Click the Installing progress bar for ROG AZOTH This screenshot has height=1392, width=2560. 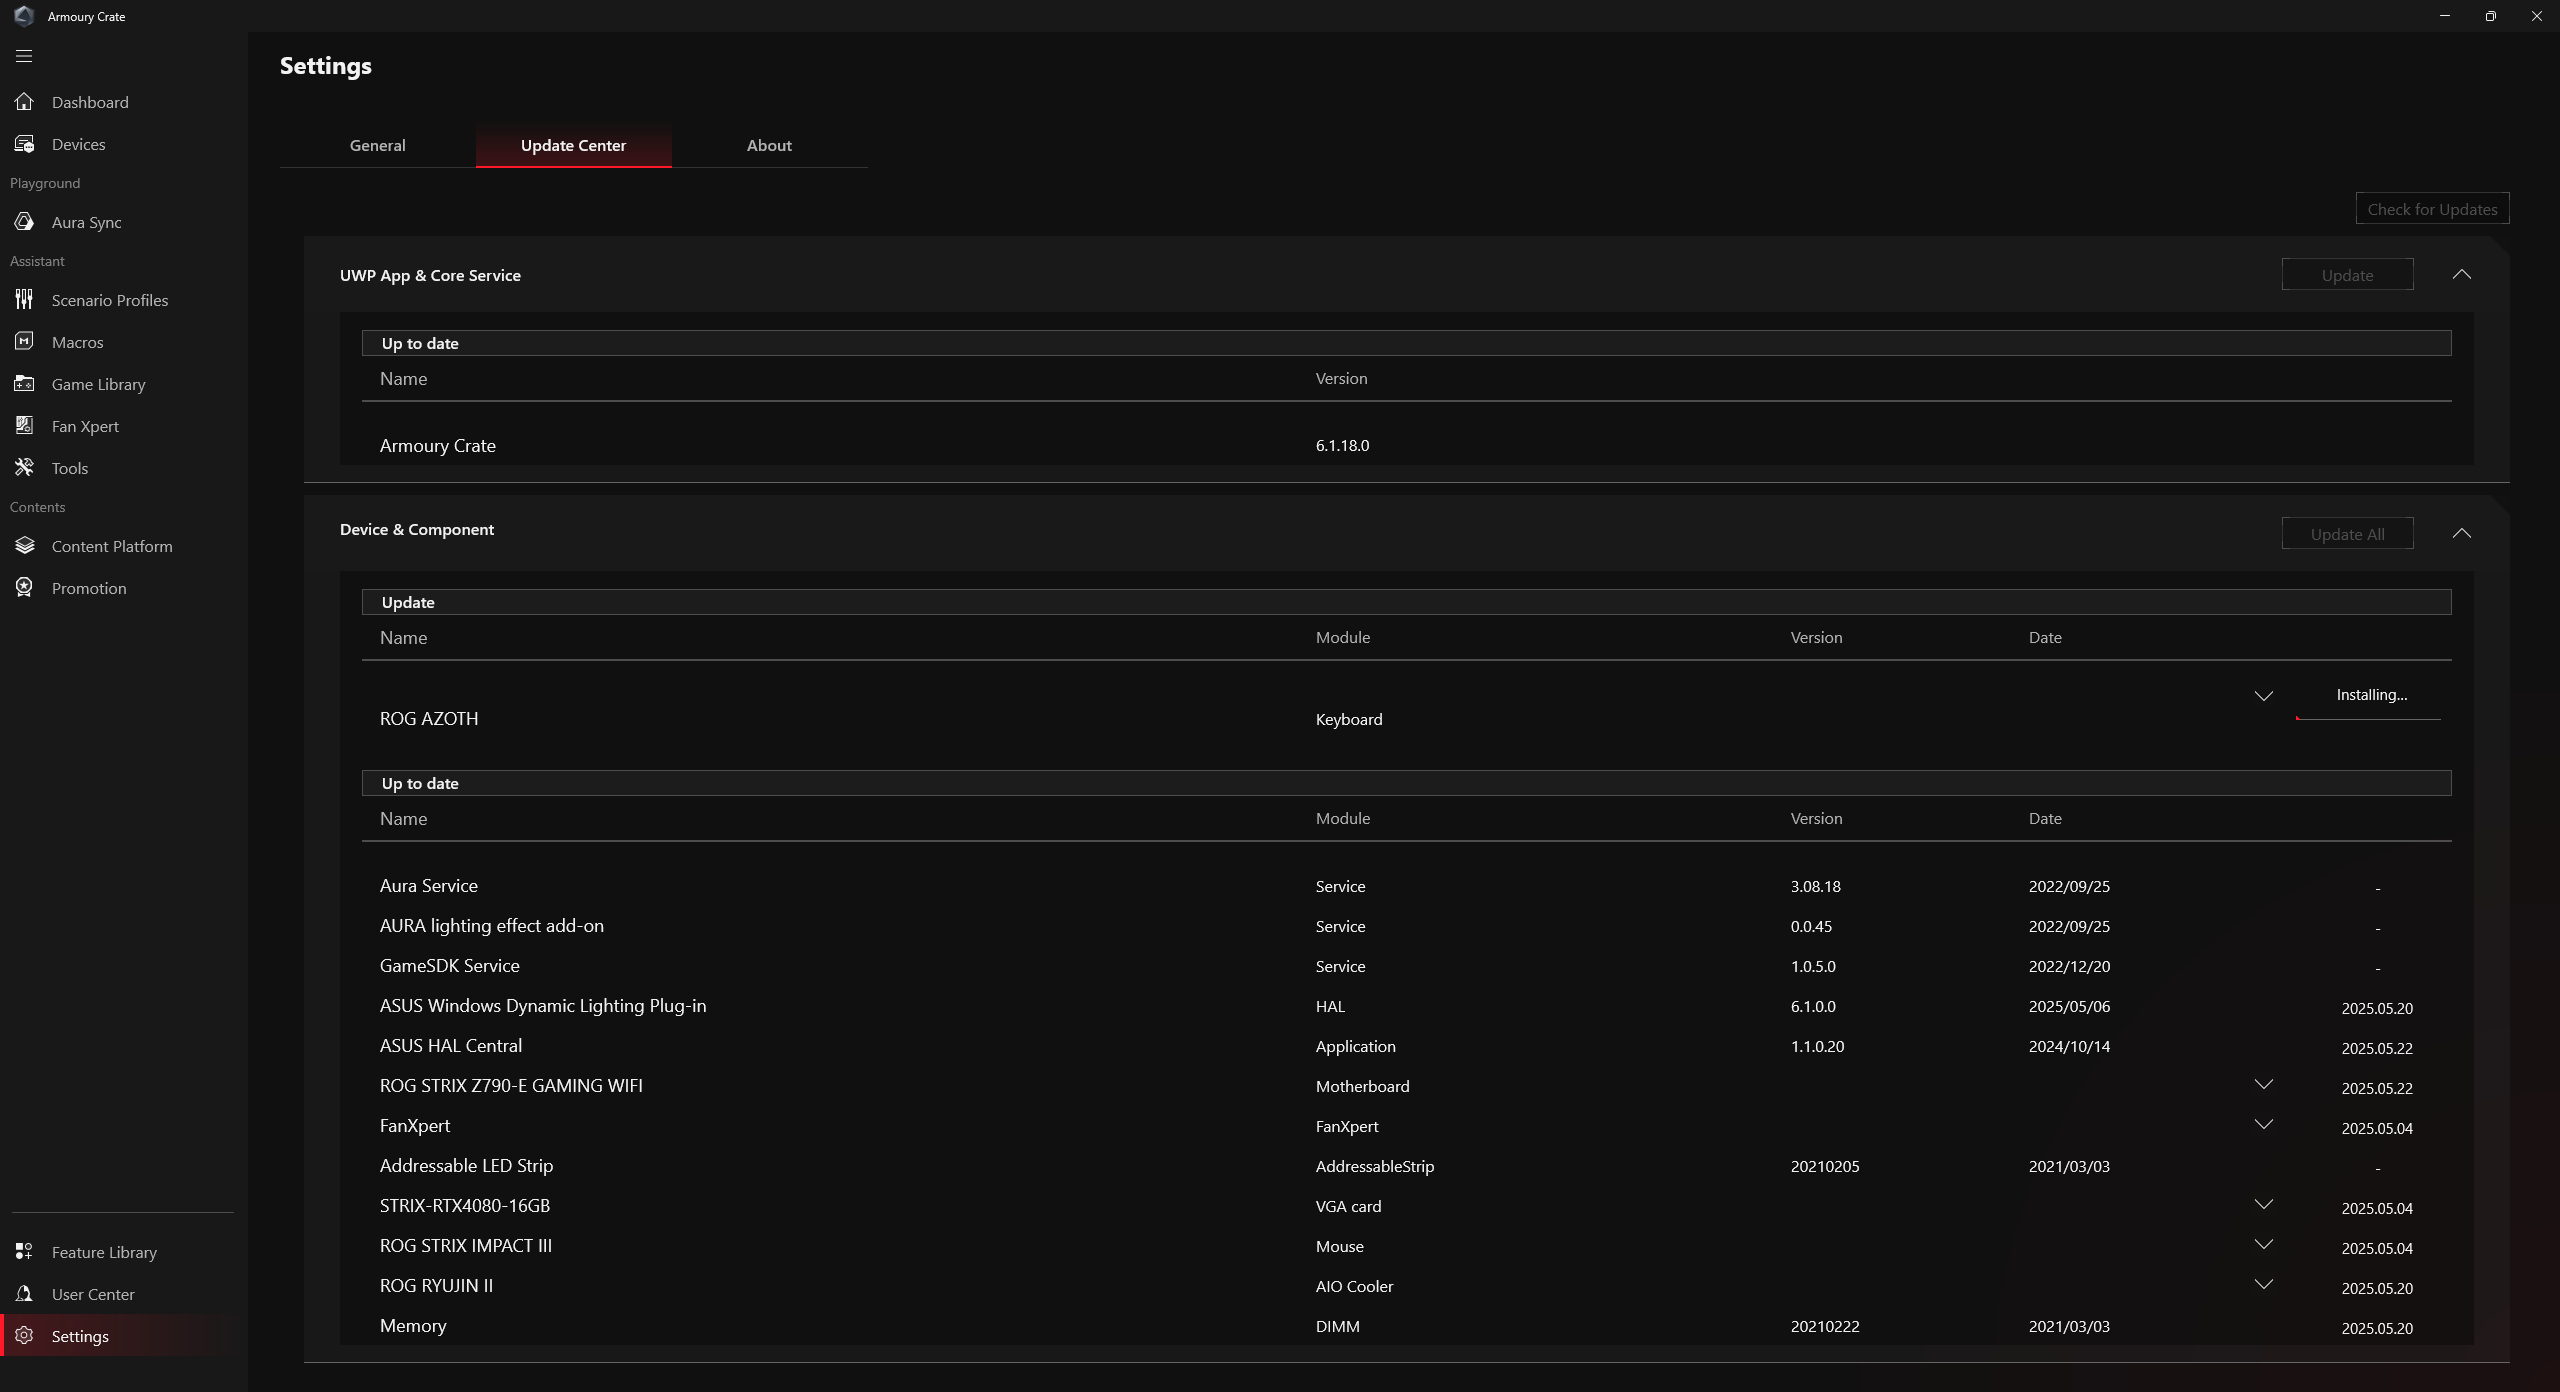pos(2368,718)
